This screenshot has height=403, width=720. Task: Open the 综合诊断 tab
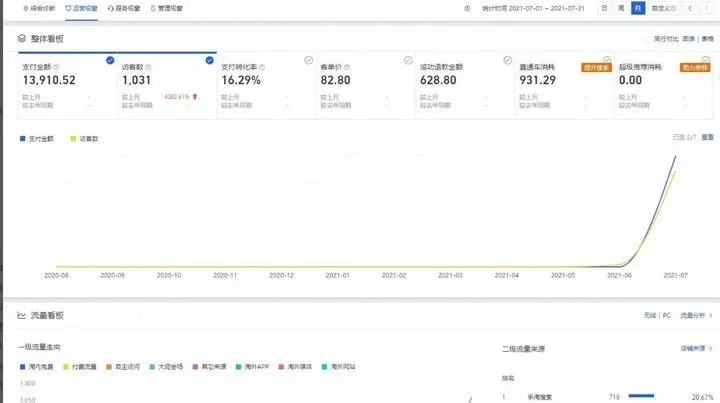(39, 8)
